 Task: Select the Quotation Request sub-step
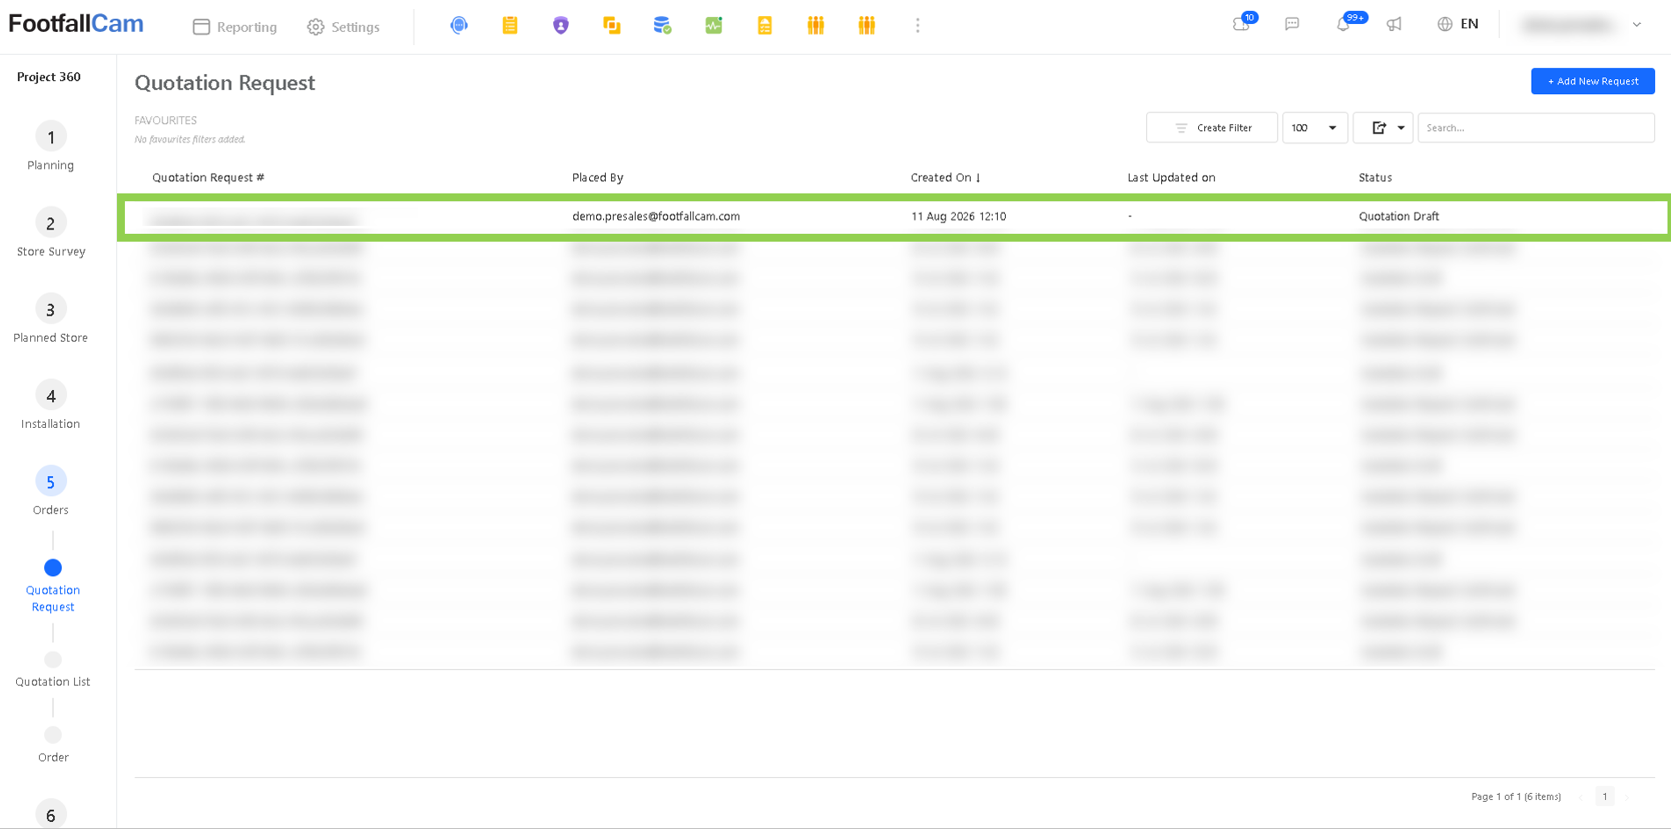click(x=53, y=586)
